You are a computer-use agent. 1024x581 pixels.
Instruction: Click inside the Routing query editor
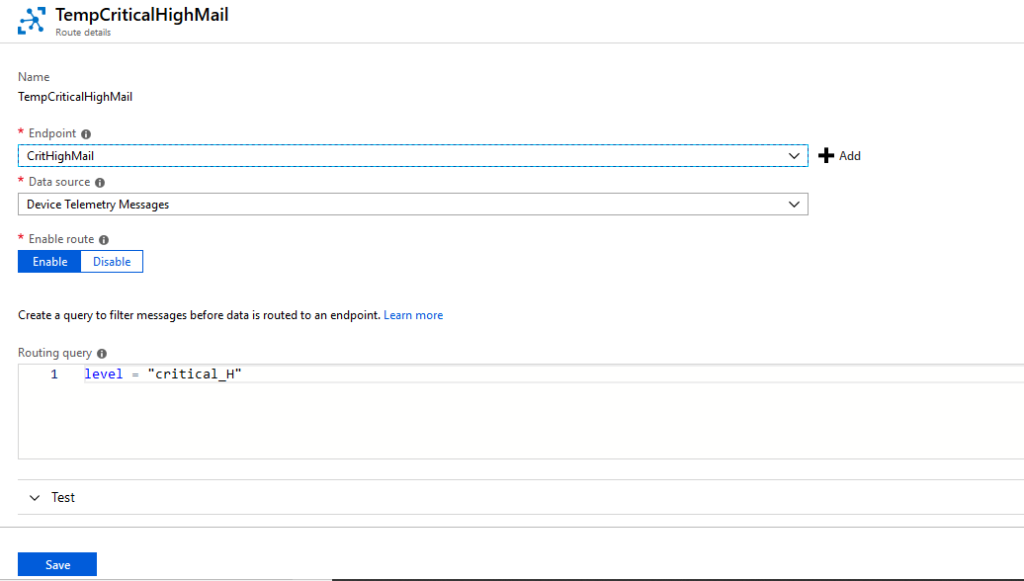click(x=520, y=412)
